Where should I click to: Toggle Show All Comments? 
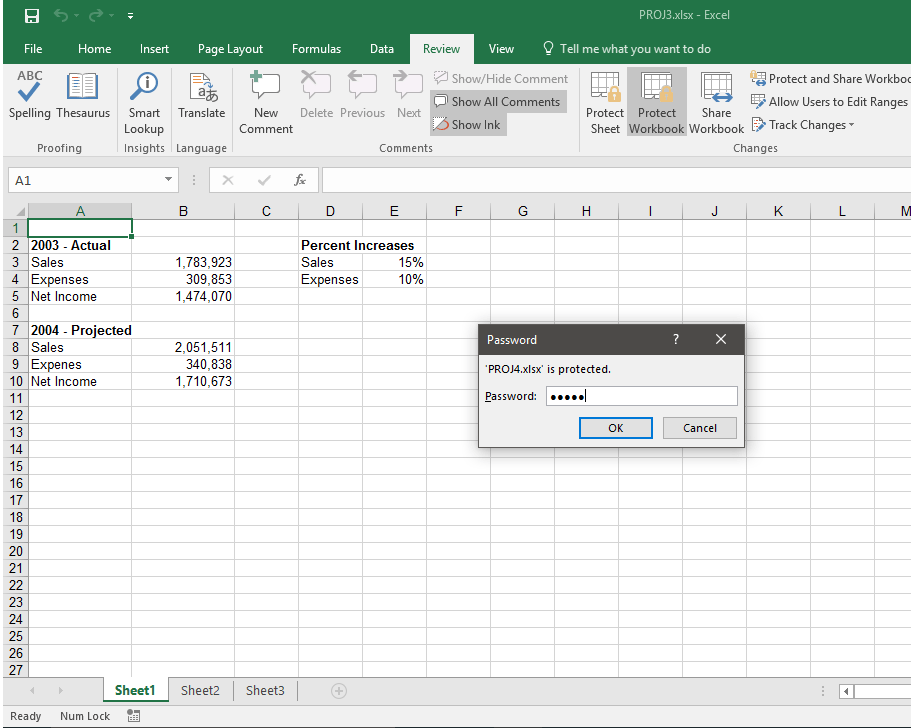click(498, 101)
